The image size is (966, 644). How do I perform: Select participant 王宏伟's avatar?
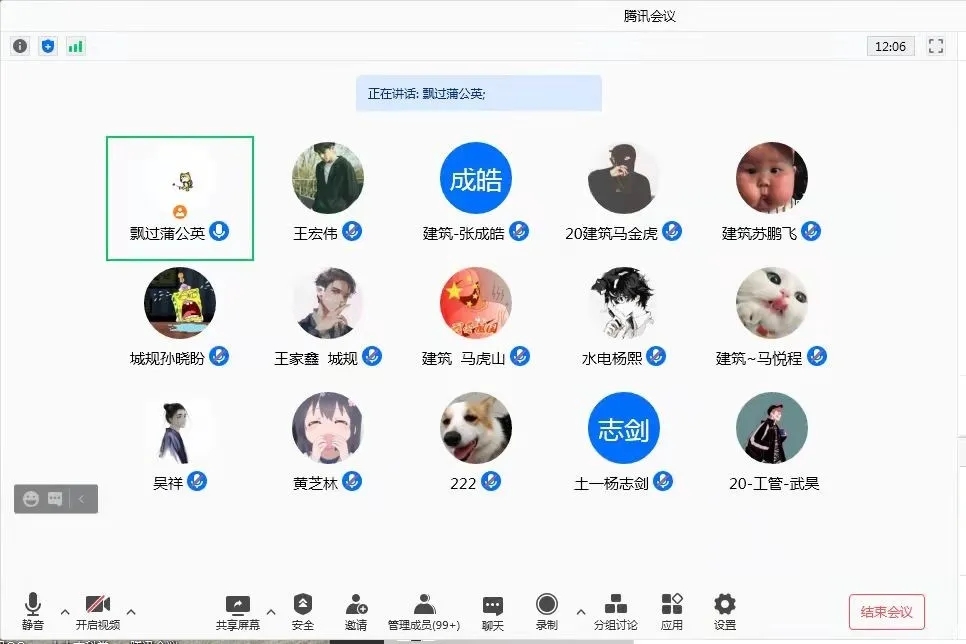(x=328, y=178)
